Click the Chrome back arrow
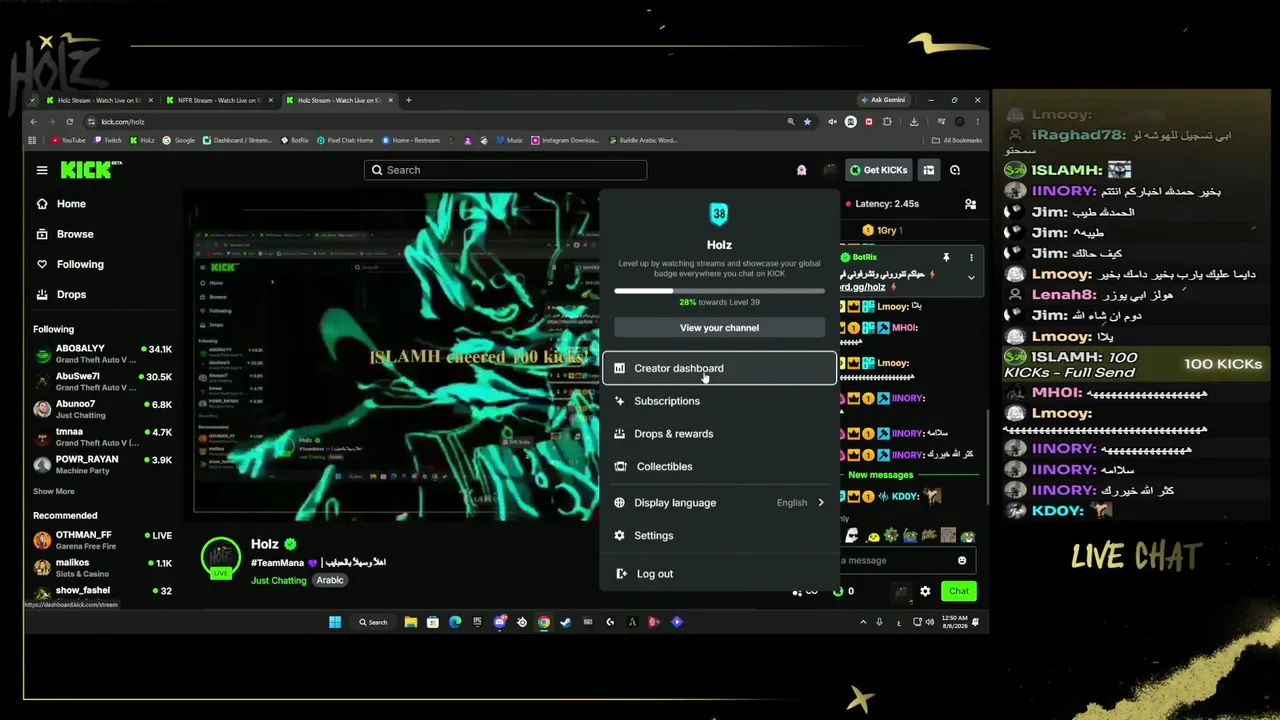The height and width of the screenshot is (720, 1280). 33,122
